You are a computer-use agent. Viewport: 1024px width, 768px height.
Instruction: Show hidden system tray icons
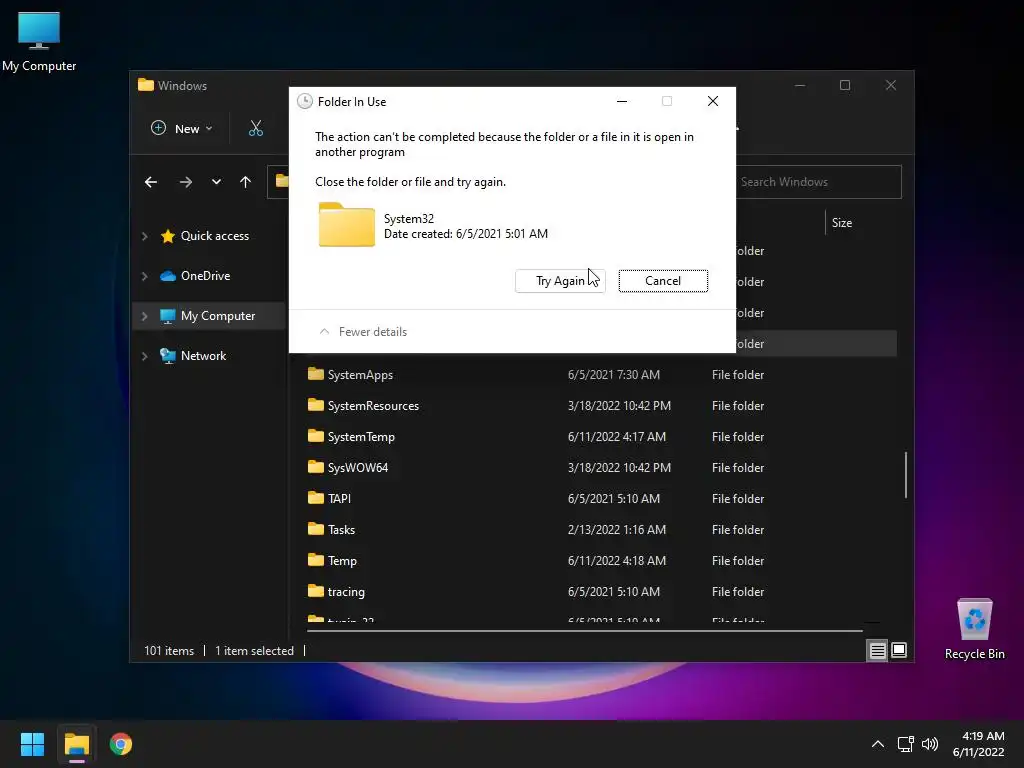coord(878,744)
